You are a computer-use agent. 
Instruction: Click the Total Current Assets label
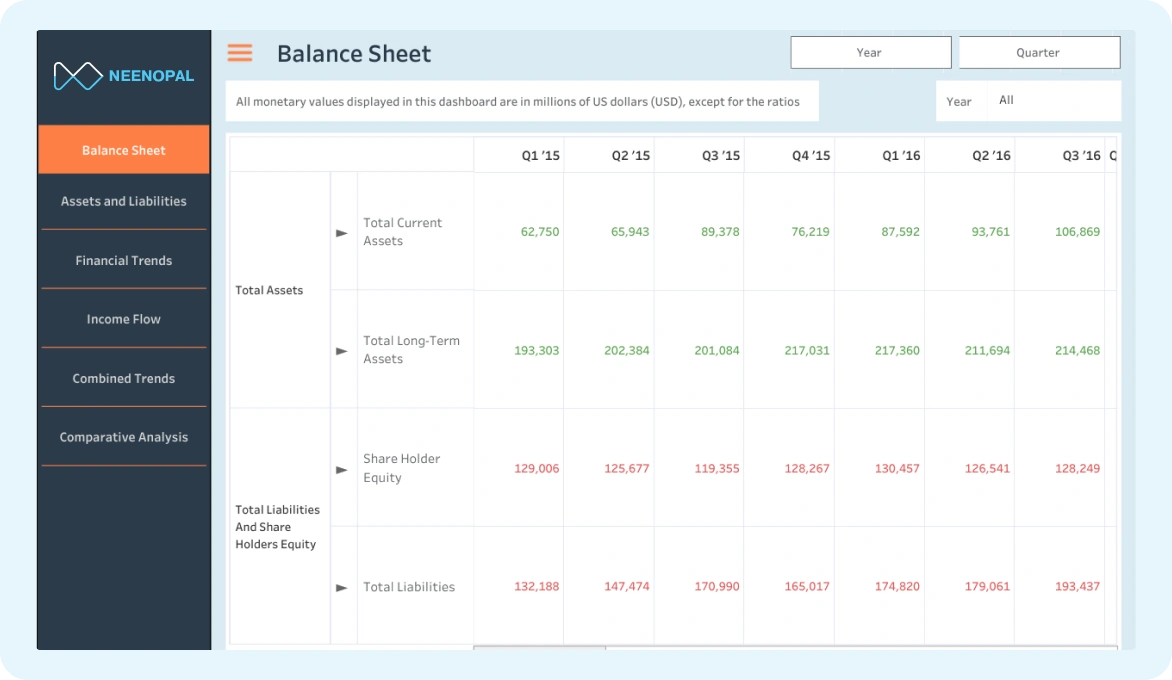(402, 232)
